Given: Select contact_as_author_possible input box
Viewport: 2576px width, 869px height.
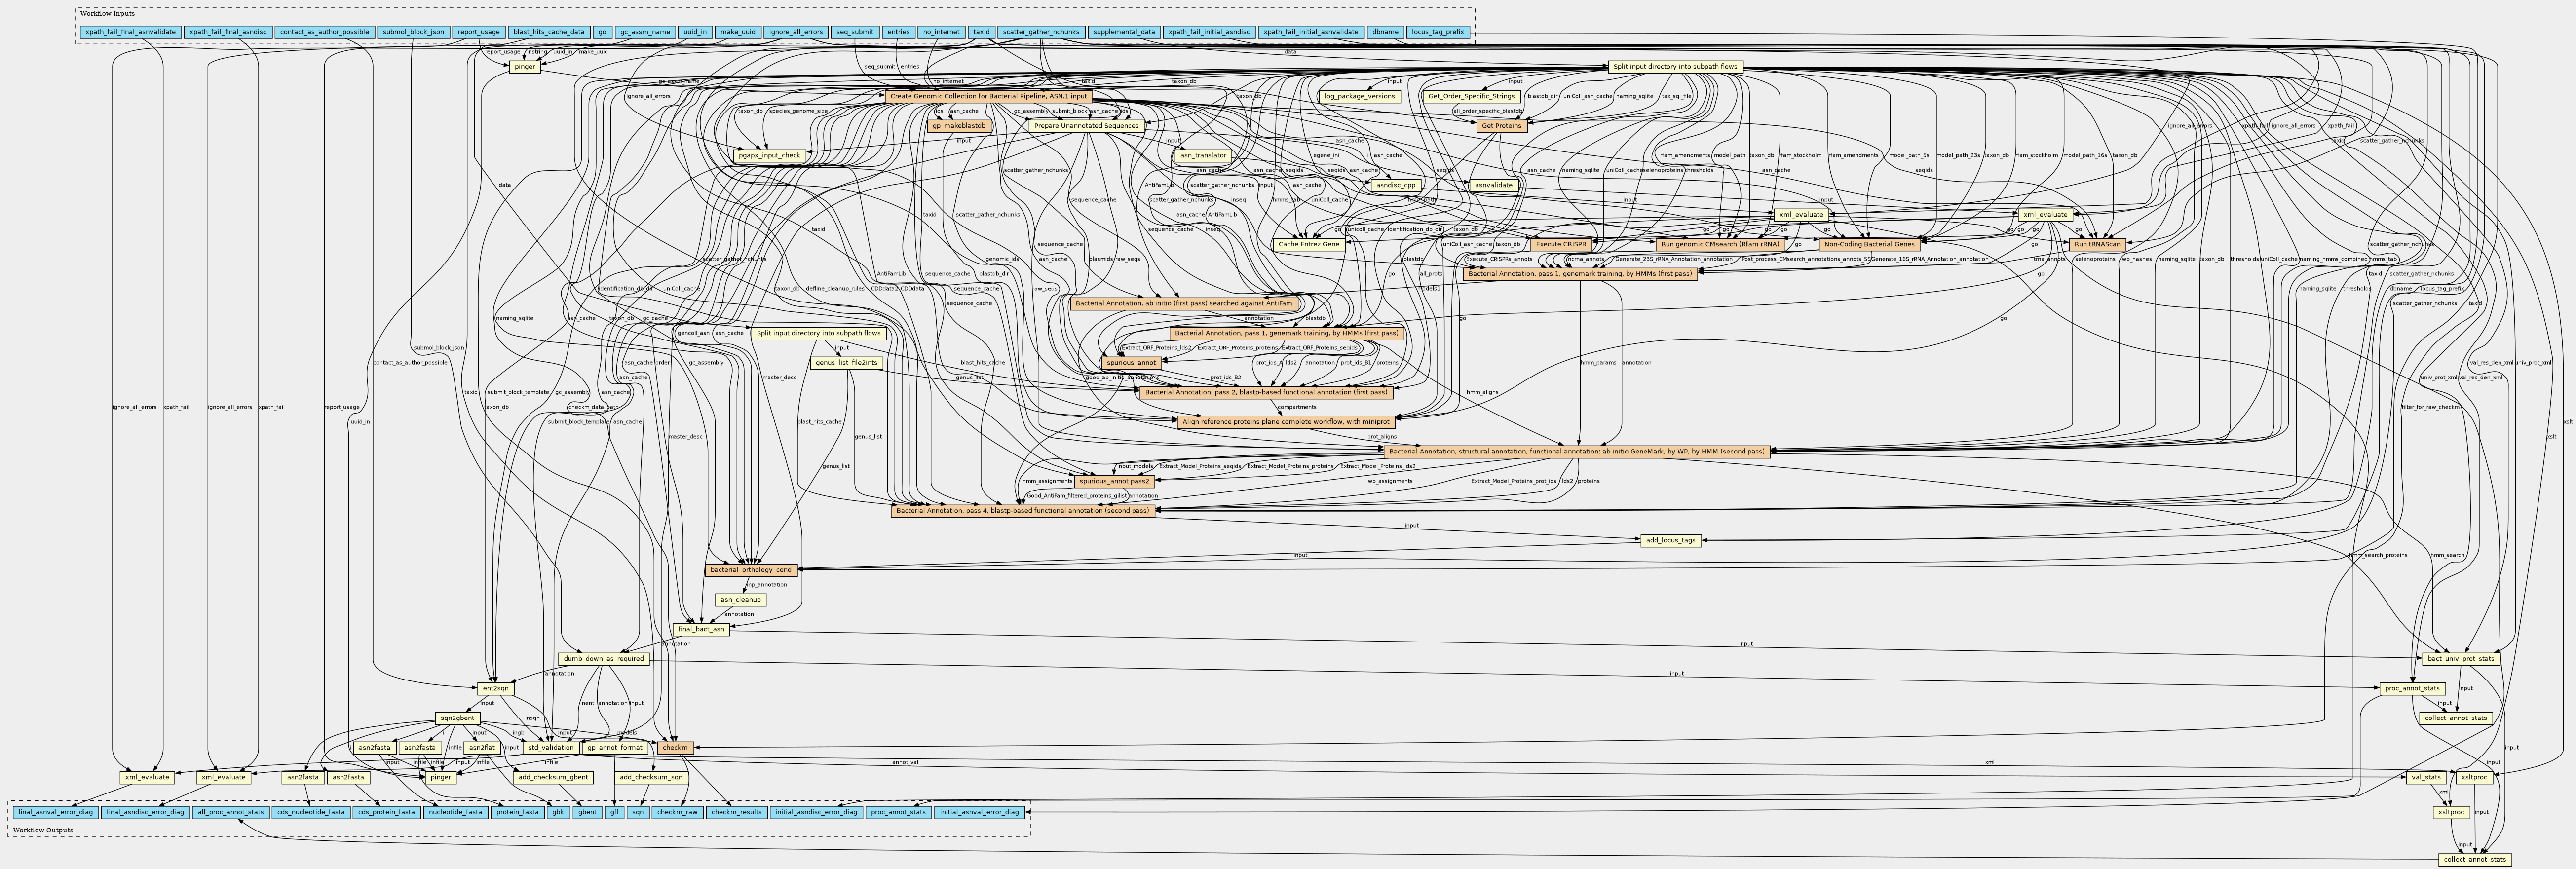Looking at the screenshot, I should point(324,32).
